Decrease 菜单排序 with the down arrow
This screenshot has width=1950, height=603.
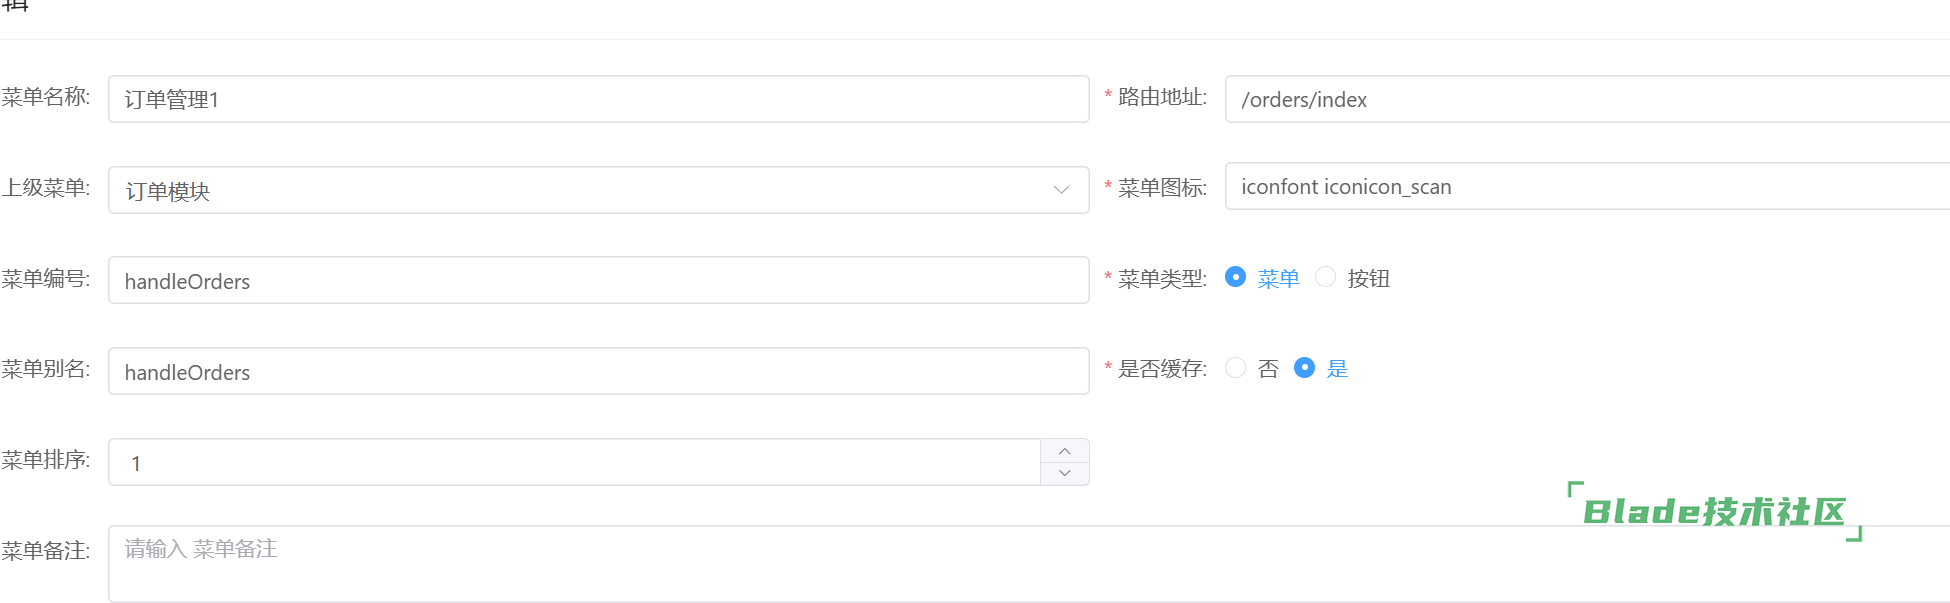(1064, 473)
